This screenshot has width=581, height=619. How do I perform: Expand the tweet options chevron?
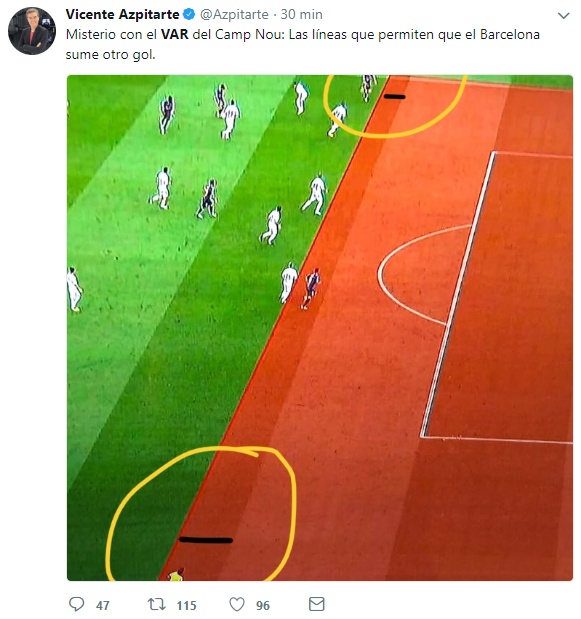(x=563, y=15)
